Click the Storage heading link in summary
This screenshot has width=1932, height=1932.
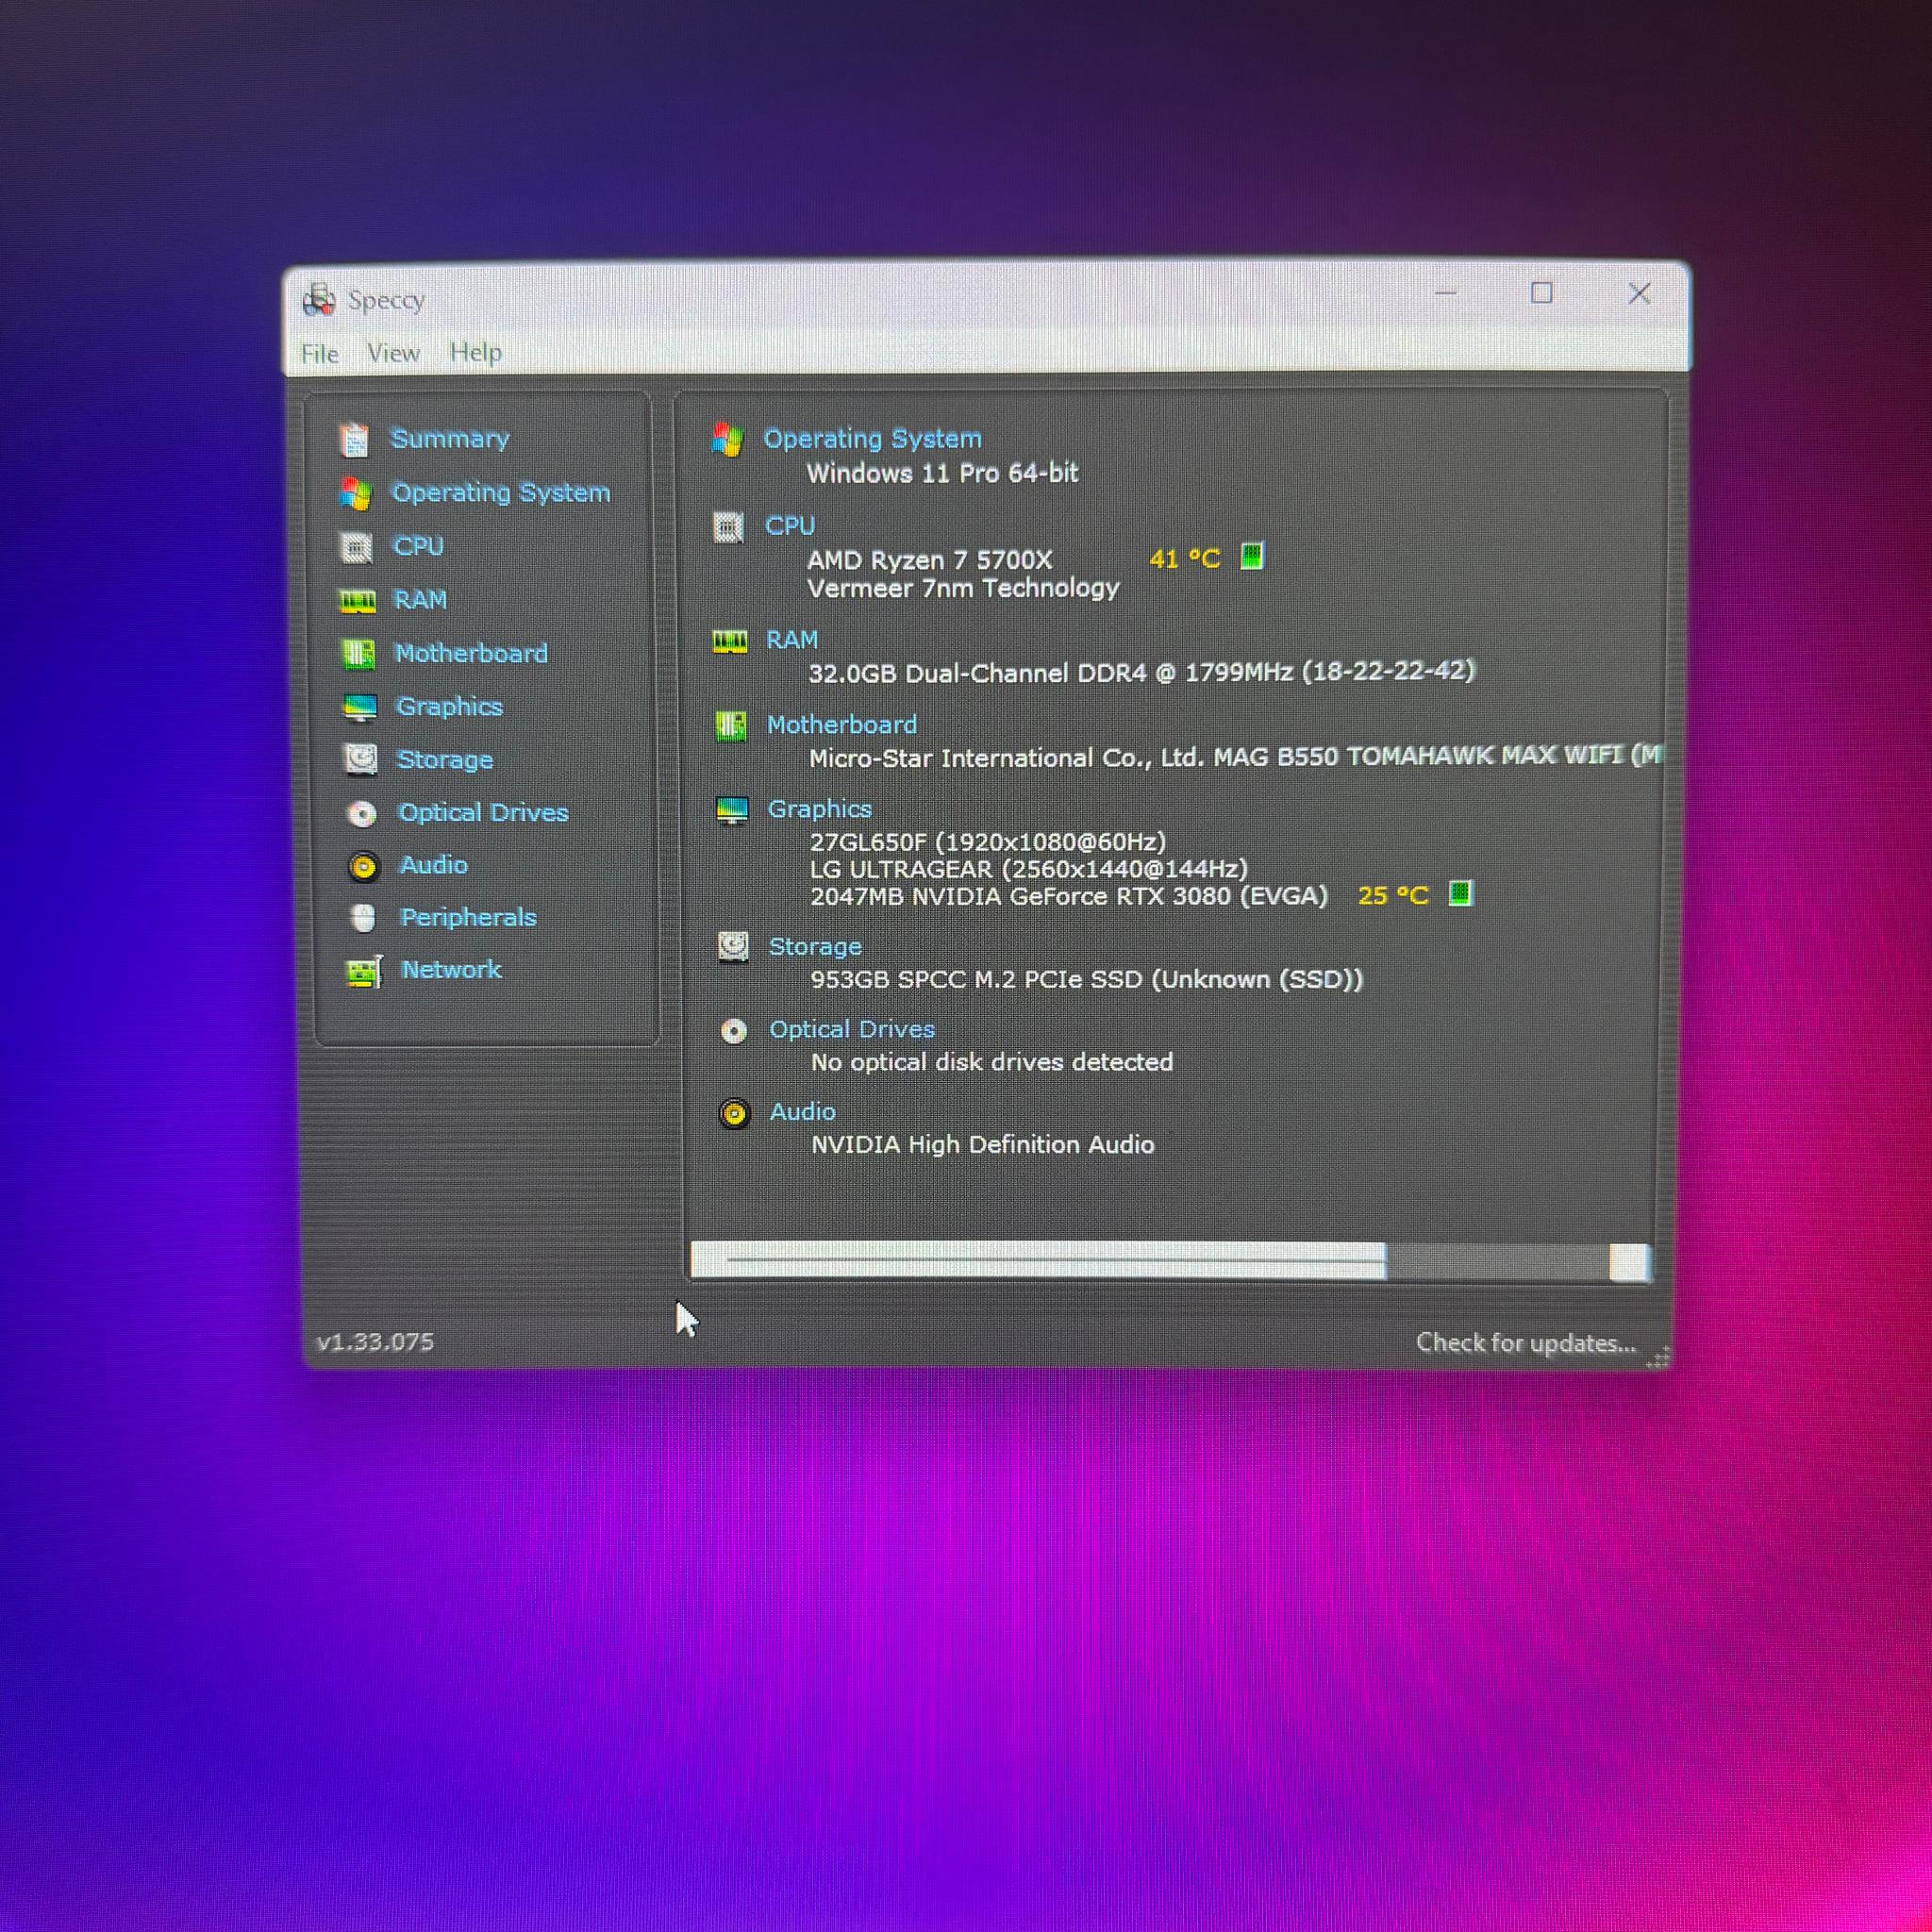(815, 946)
